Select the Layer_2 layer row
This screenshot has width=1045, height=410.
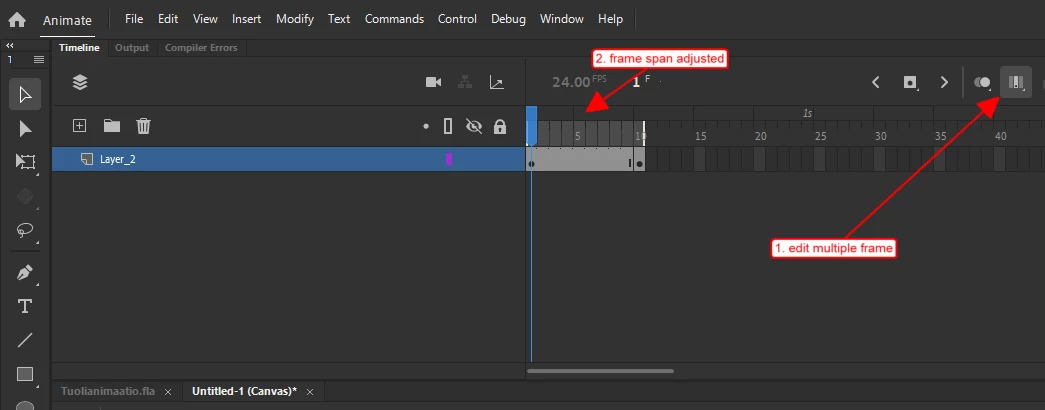(x=289, y=159)
